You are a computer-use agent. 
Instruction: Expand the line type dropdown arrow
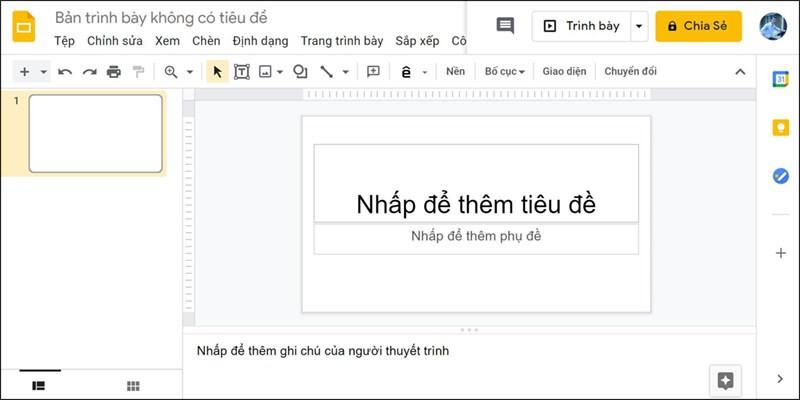pyautogui.click(x=345, y=72)
